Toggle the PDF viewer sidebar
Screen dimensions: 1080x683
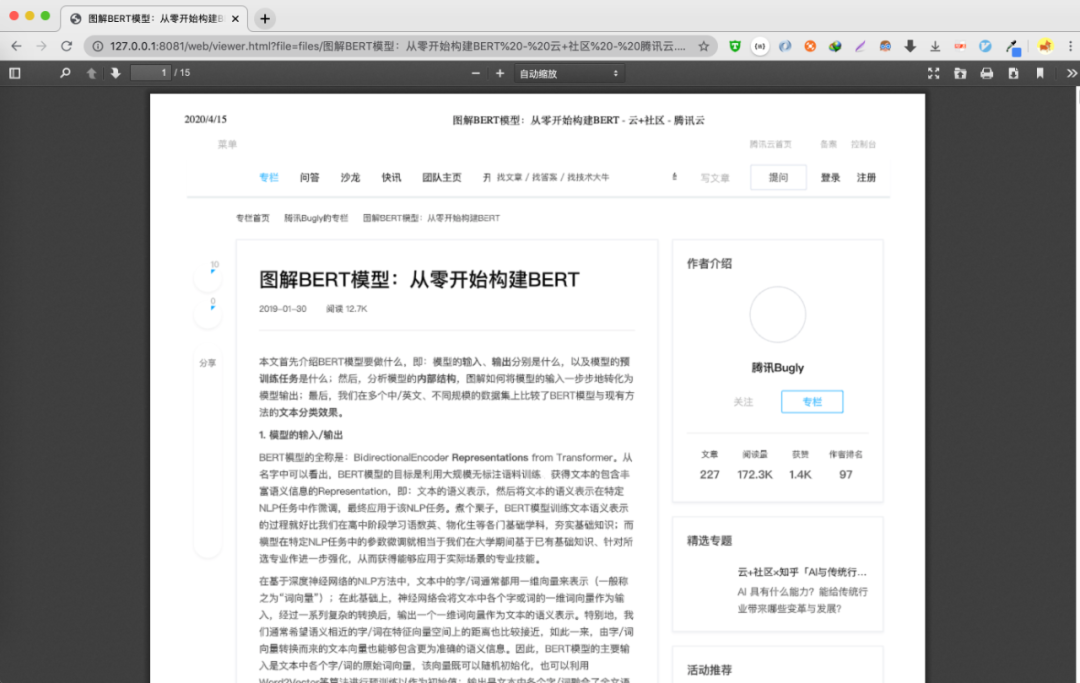click(x=14, y=73)
